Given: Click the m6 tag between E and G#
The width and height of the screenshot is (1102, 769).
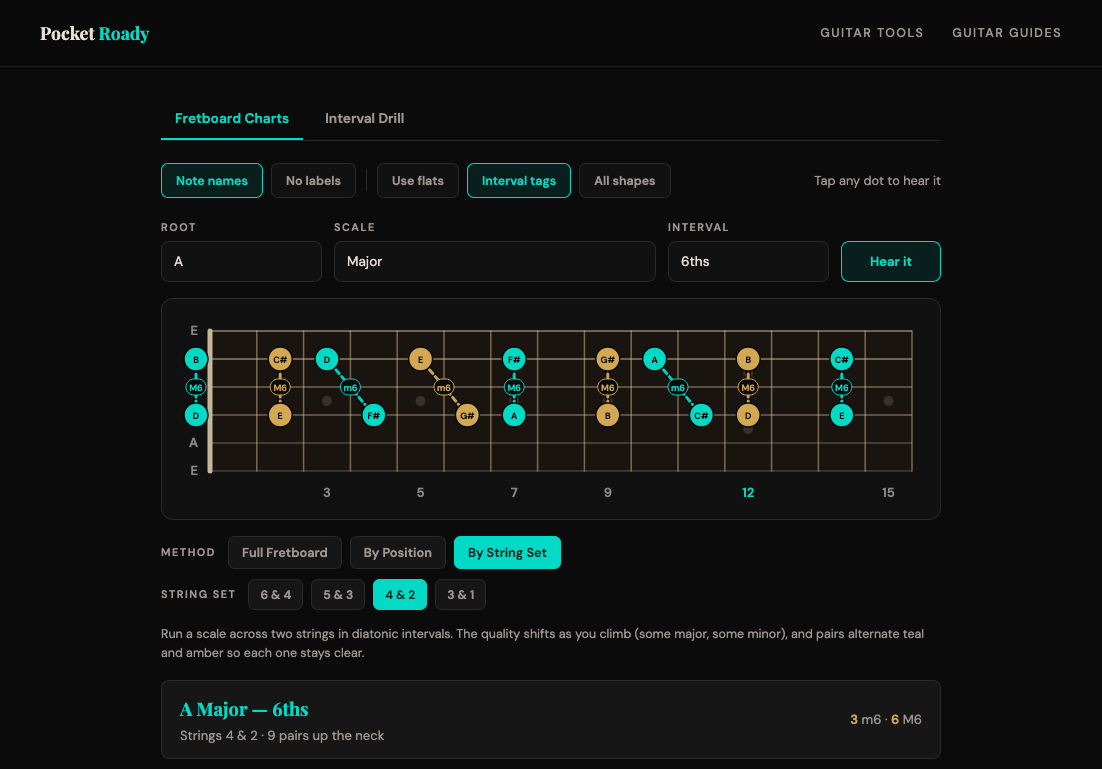Looking at the screenshot, I should [443, 387].
